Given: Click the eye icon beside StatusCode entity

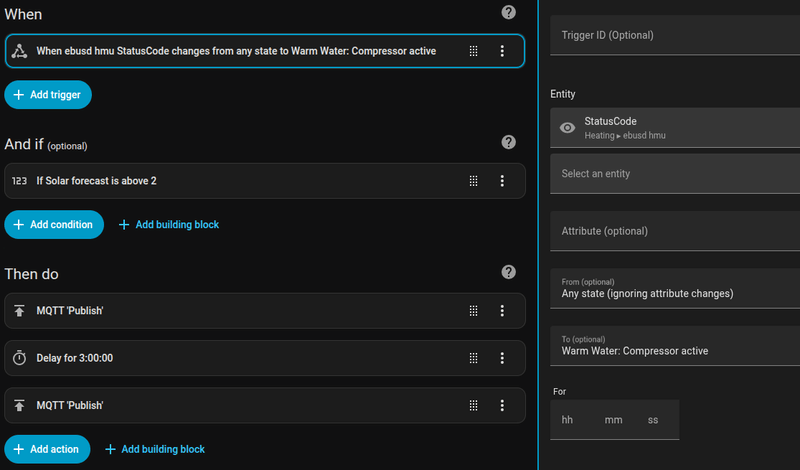Looking at the screenshot, I should 567,128.
